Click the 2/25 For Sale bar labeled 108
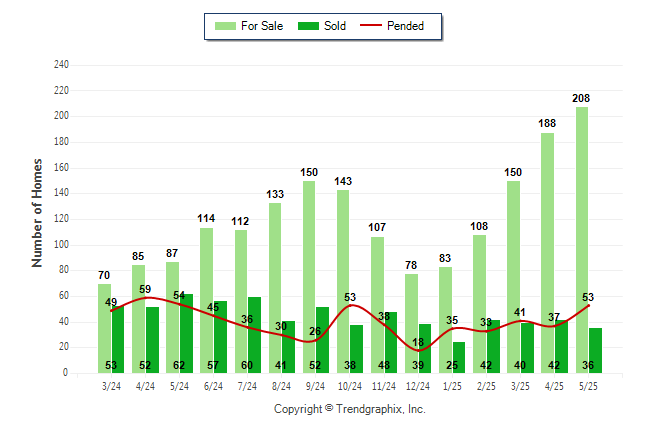 480,304
